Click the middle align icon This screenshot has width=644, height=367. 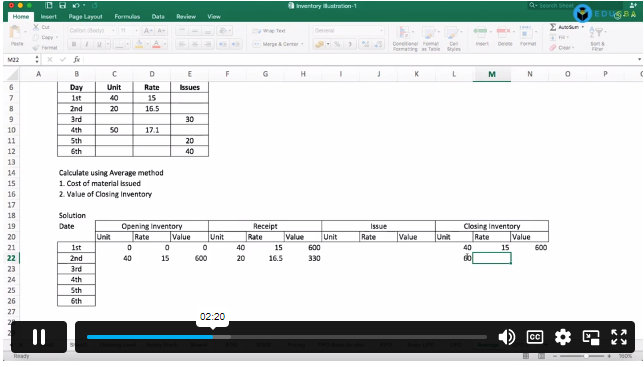tap(195, 31)
